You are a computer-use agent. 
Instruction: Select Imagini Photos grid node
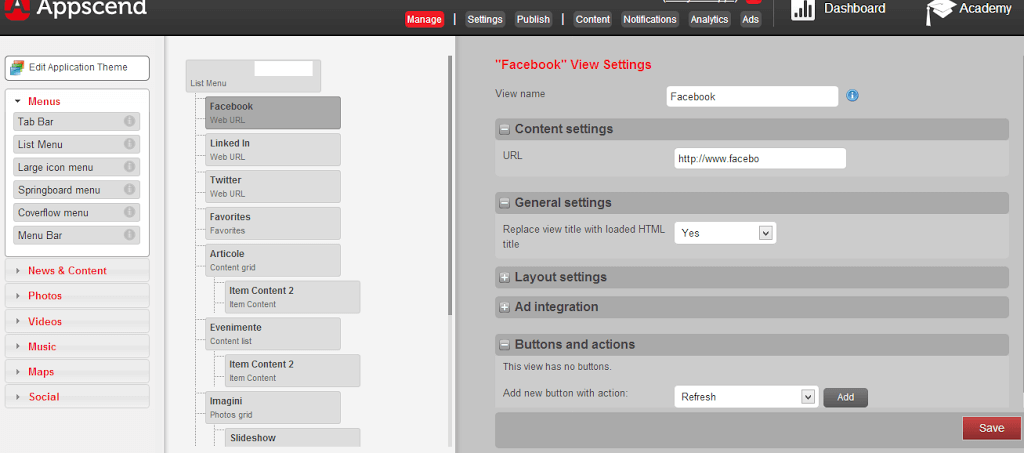pyautogui.click(x=273, y=407)
